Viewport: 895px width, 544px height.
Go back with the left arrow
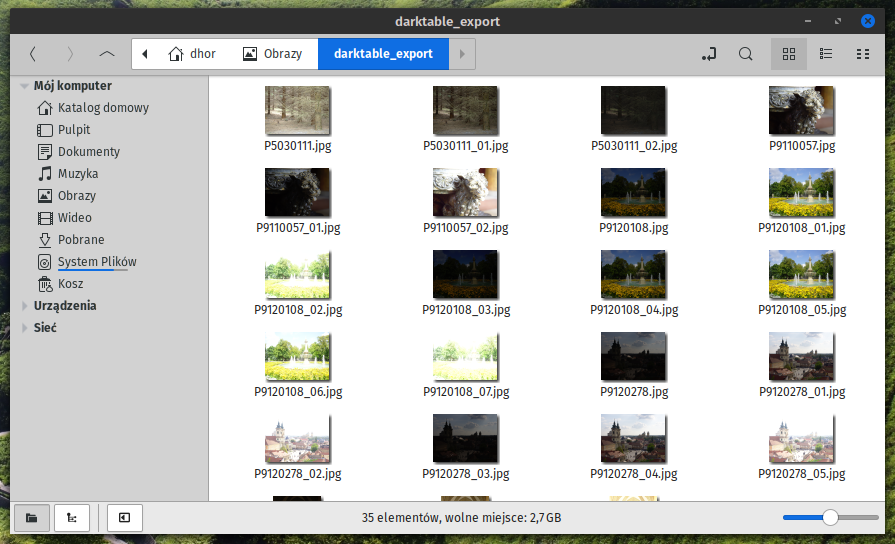(33, 54)
